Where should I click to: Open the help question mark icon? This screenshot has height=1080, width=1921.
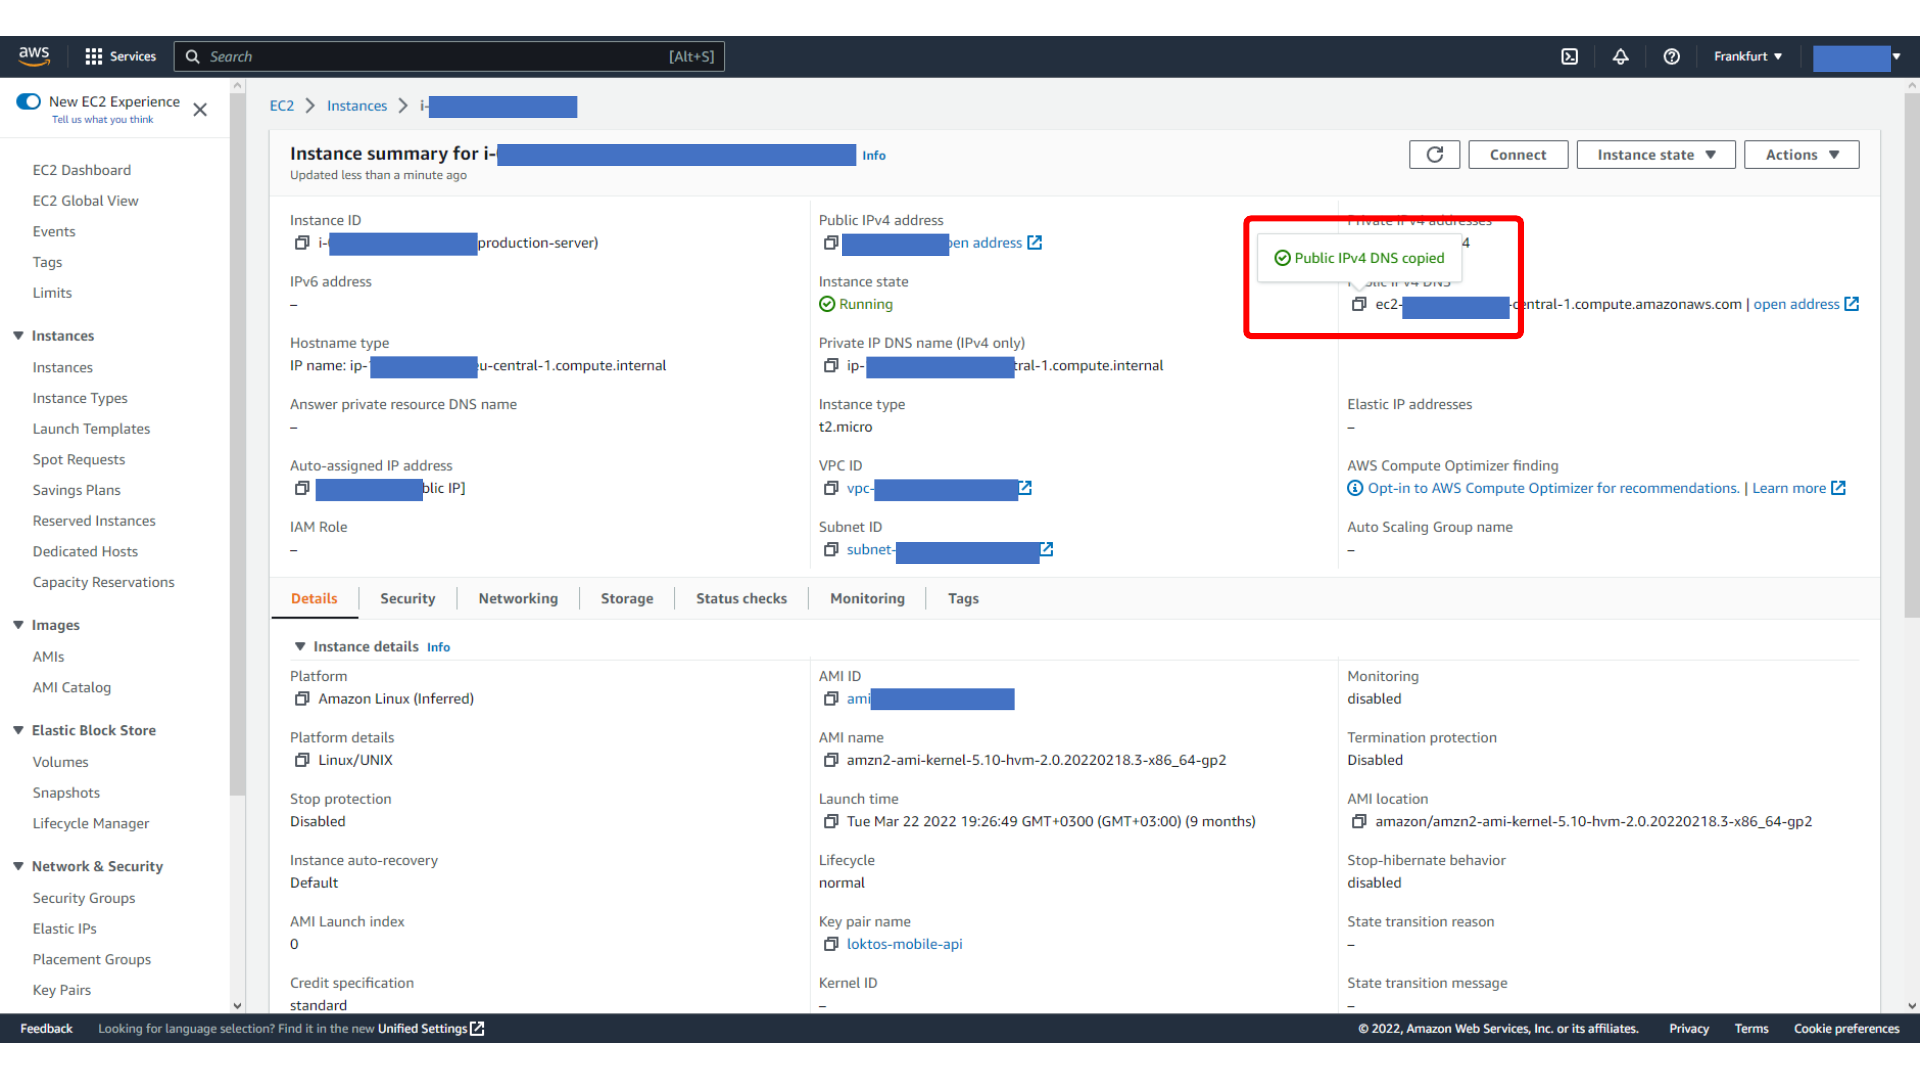(x=1672, y=56)
